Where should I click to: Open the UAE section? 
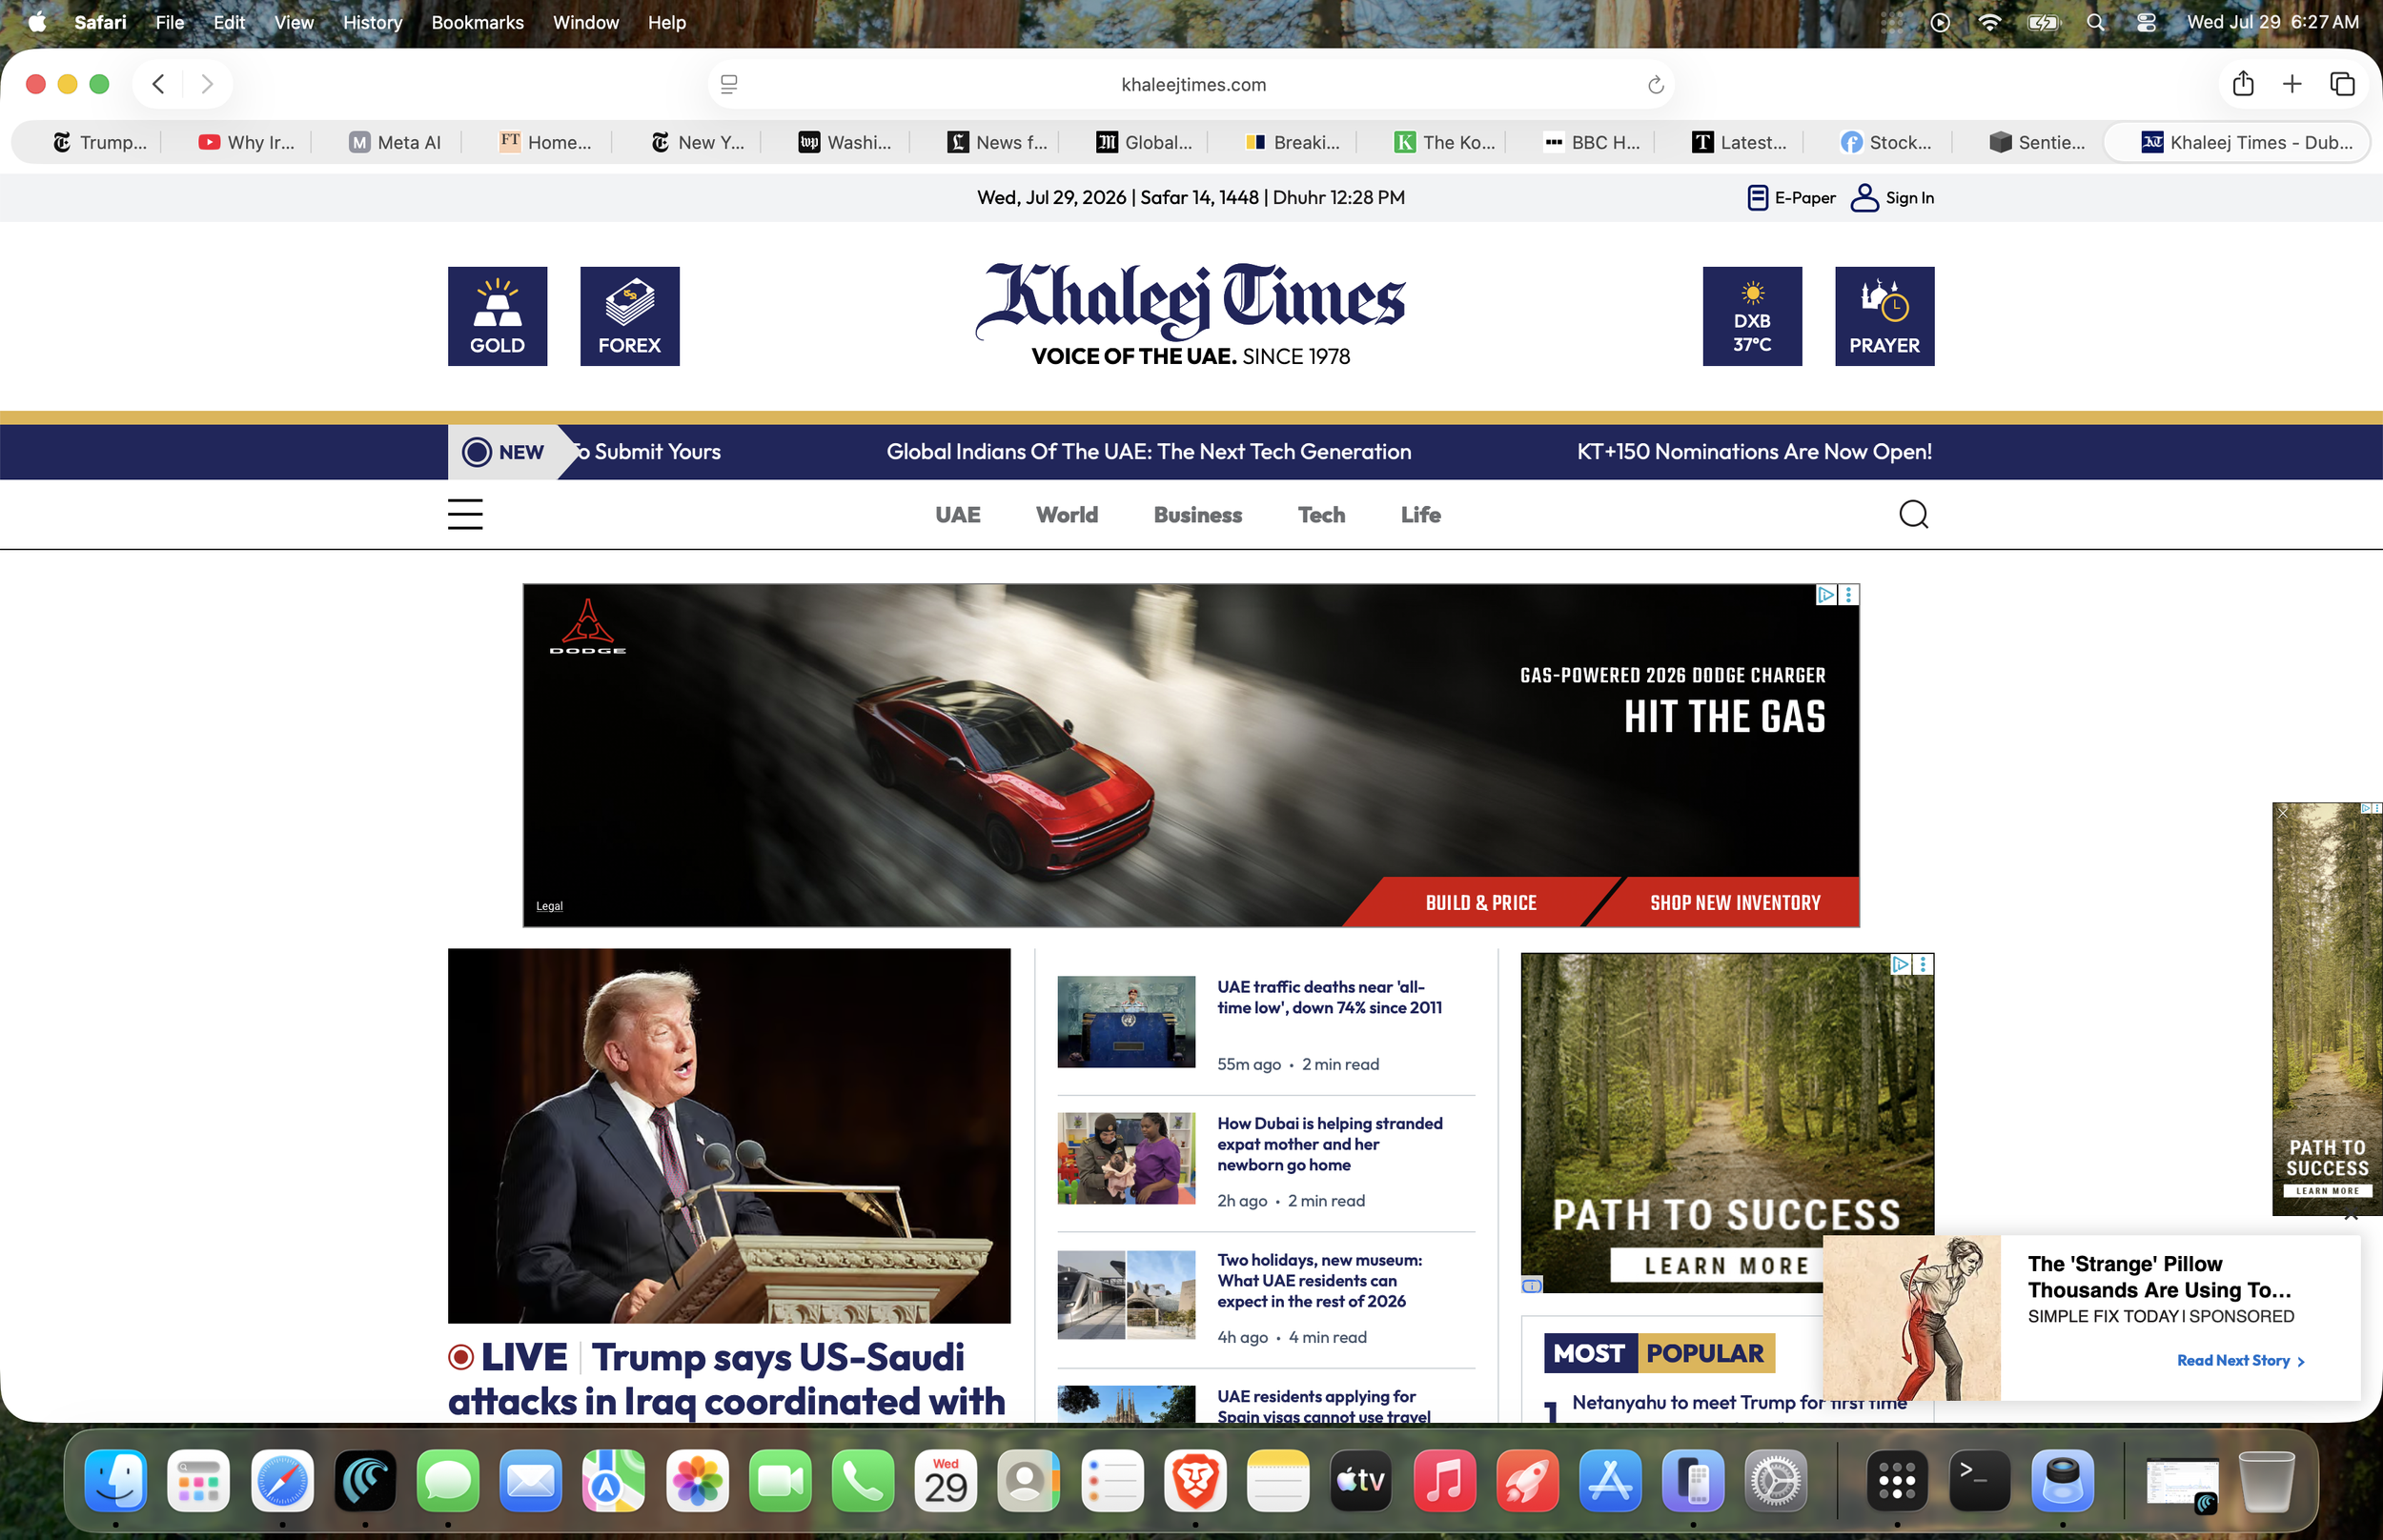point(957,515)
